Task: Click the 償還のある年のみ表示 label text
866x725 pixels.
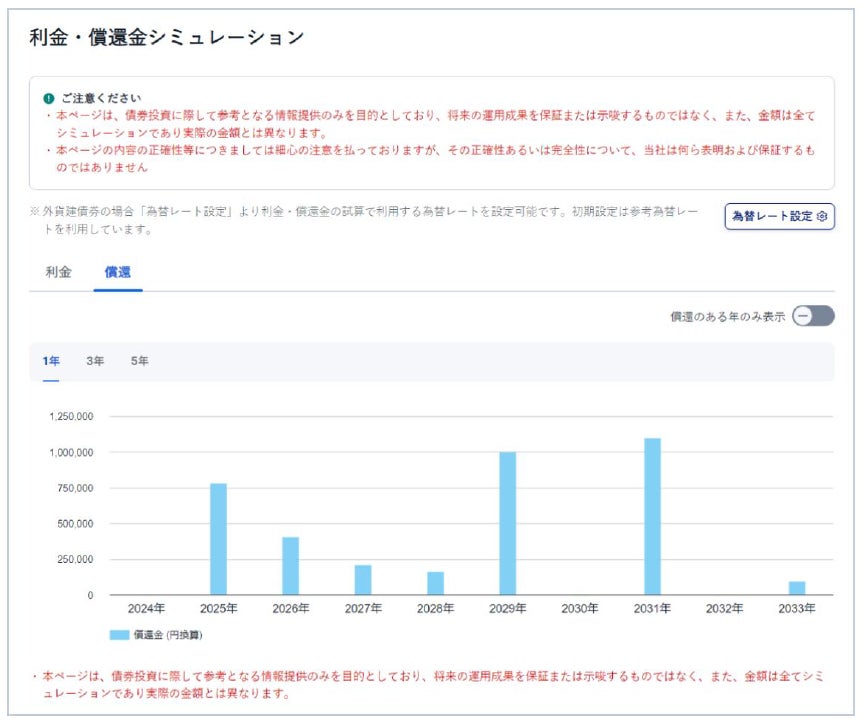Action: tap(727, 316)
